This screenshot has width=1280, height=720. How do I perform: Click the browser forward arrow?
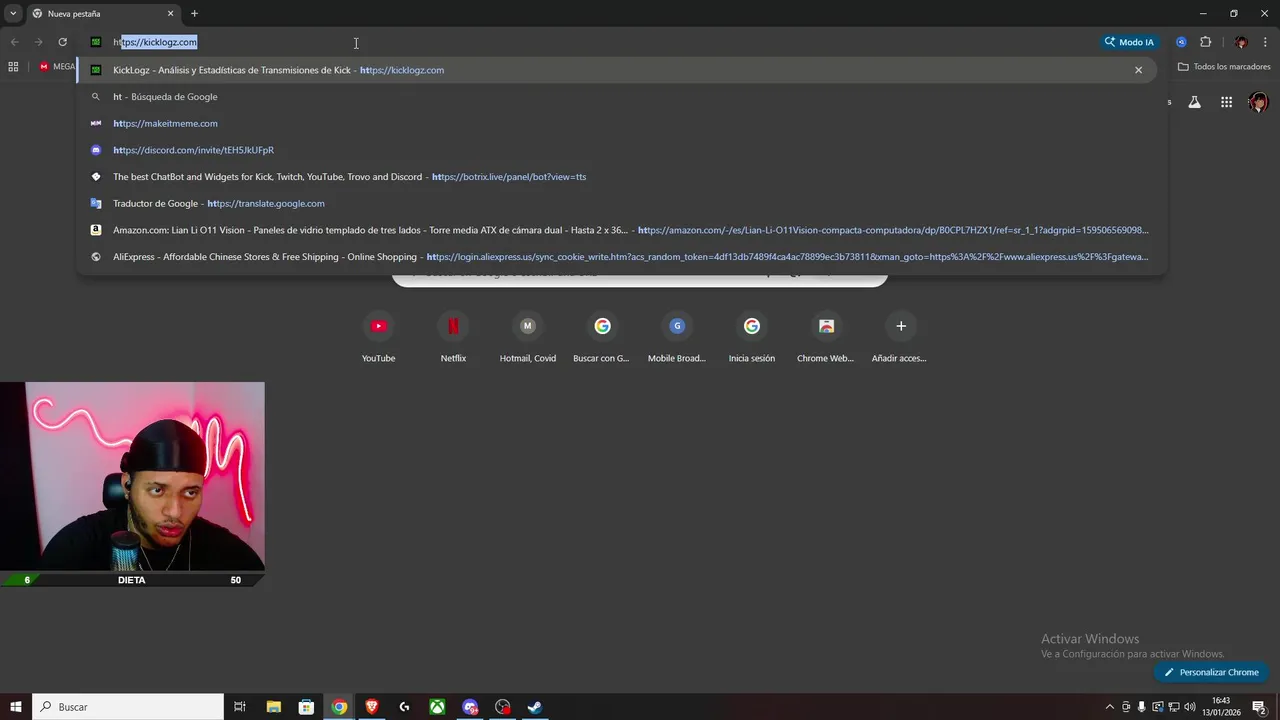point(38,42)
